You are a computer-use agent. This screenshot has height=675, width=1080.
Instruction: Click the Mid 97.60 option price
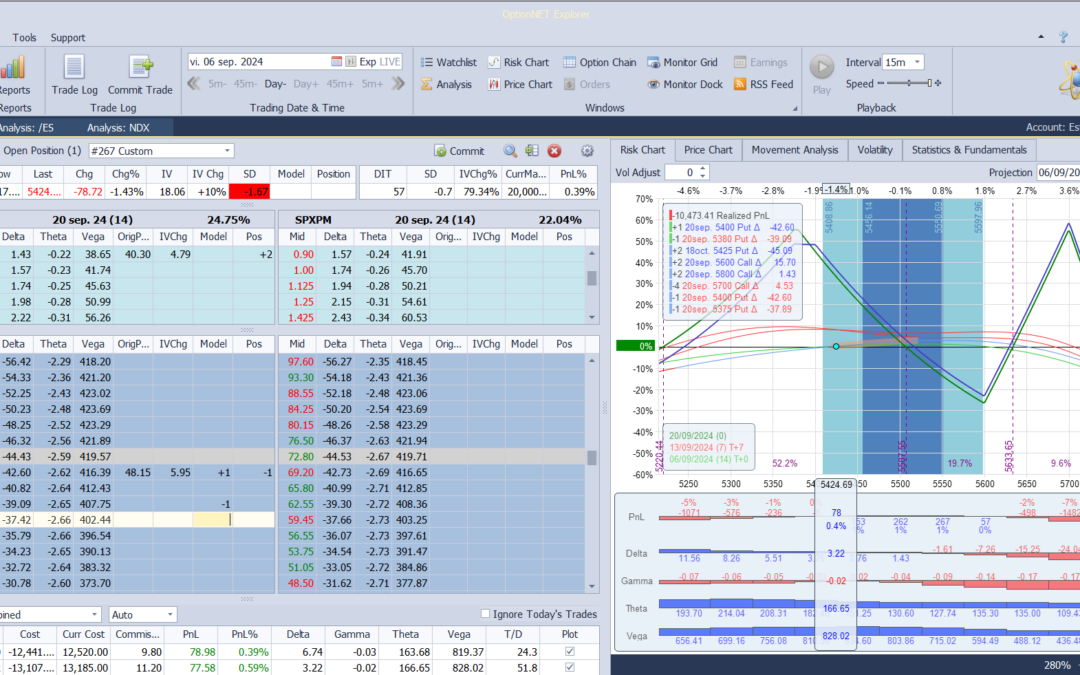pyautogui.click(x=300, y=362)
